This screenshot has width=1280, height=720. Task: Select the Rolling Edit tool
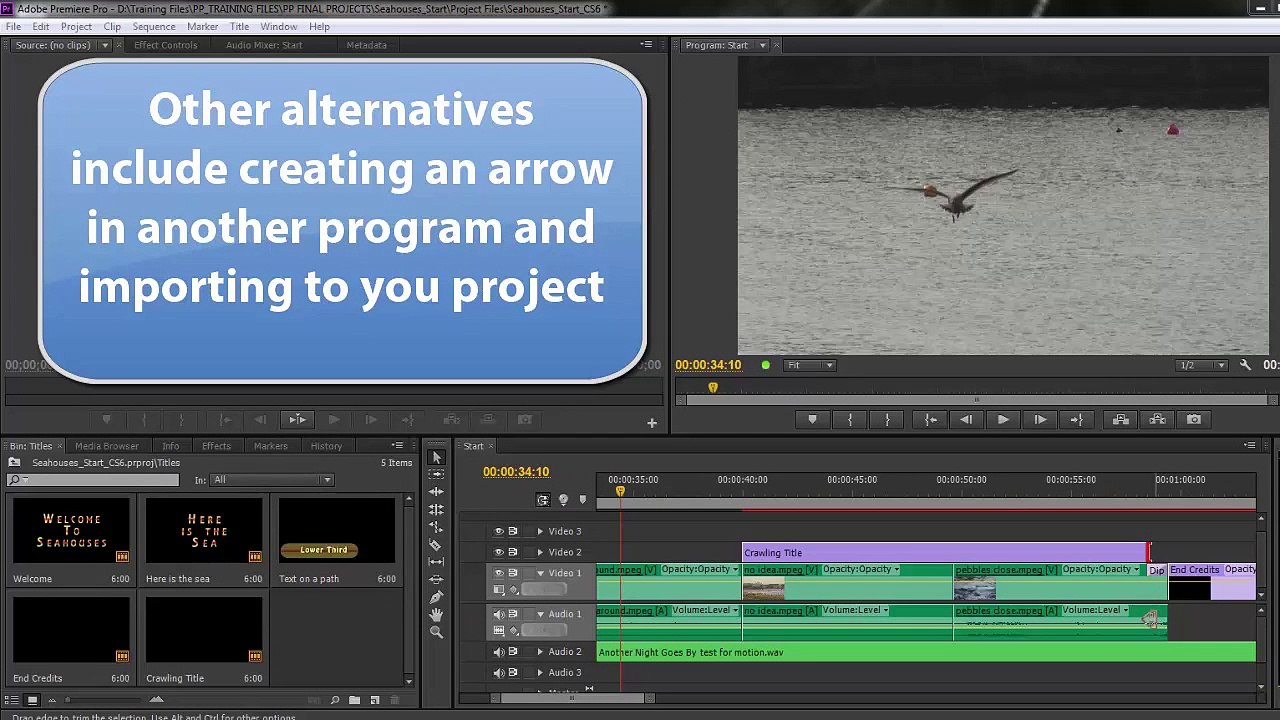[436, 509]
